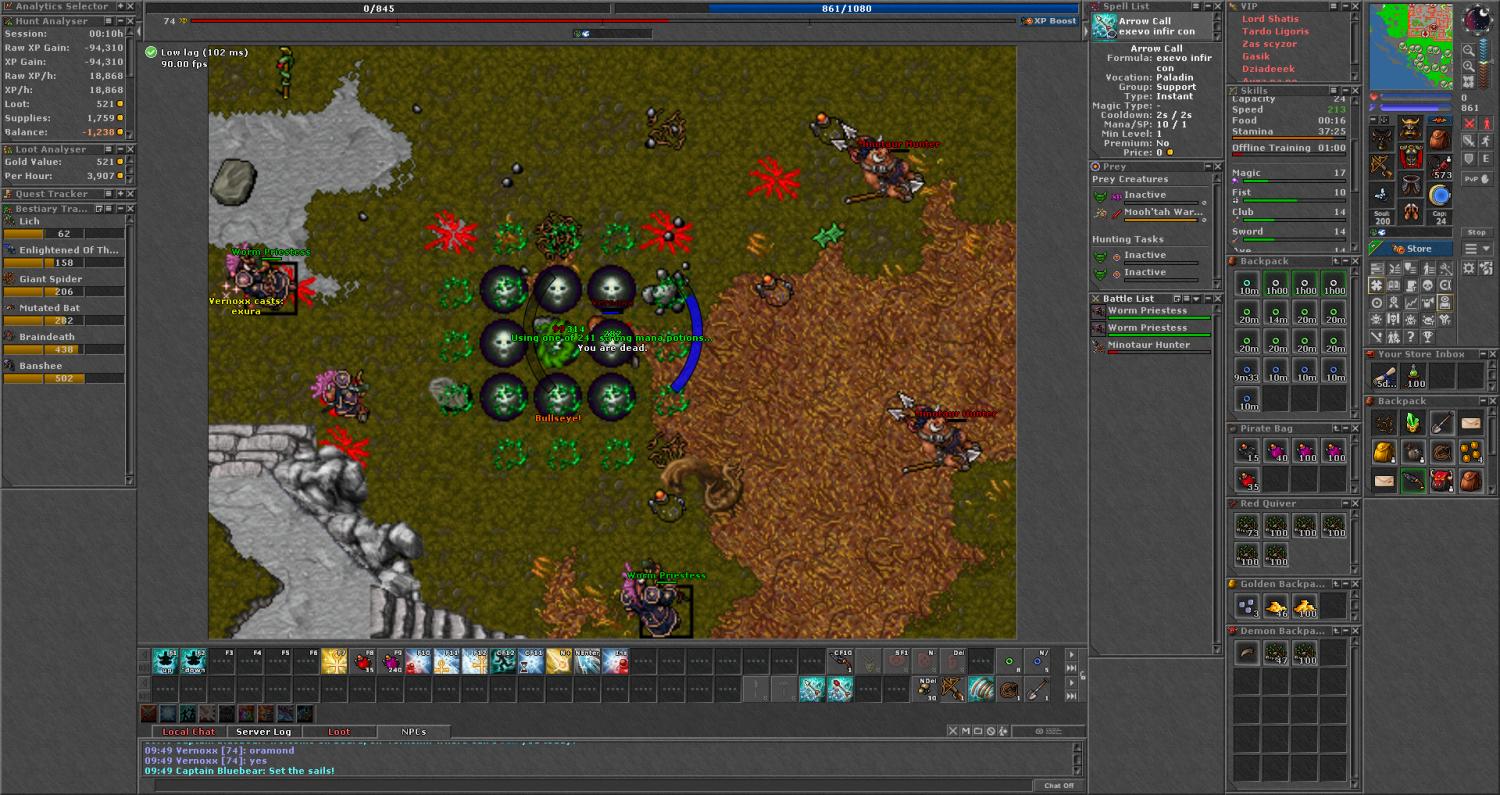
Task: Click the XP Boost icon
Action: click(x=1049, y=21)
